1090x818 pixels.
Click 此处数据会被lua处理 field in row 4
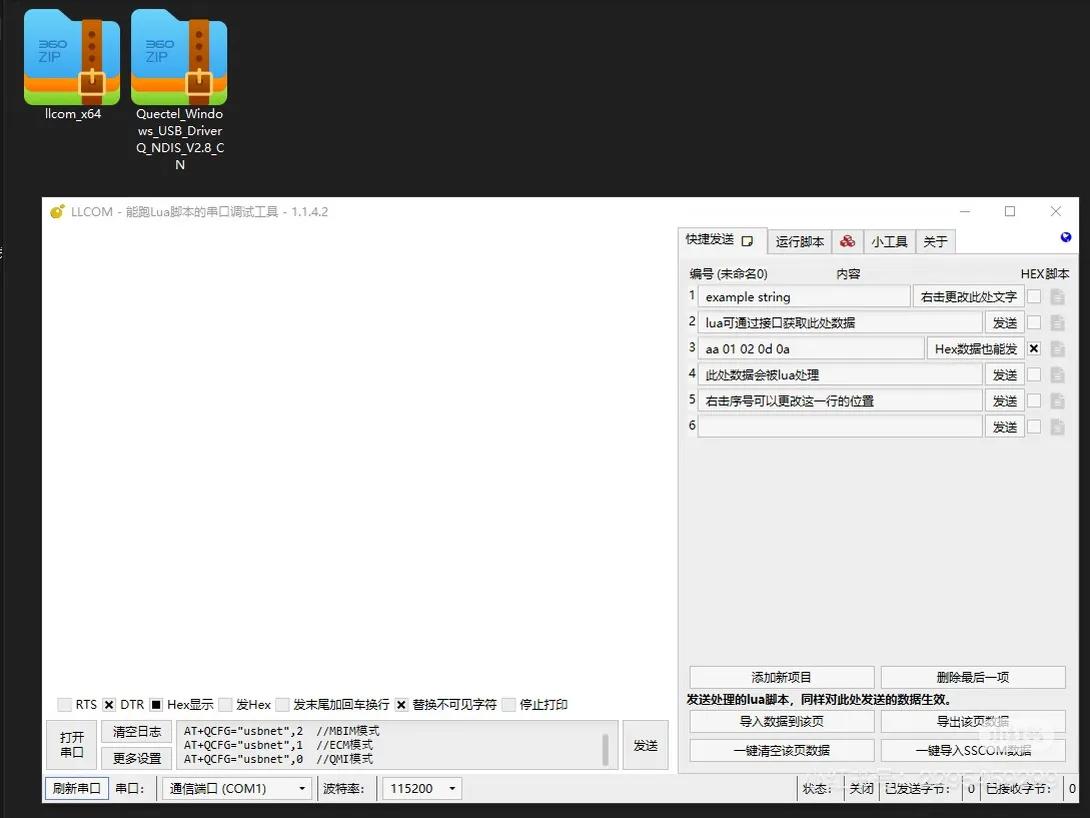[840, 375]
